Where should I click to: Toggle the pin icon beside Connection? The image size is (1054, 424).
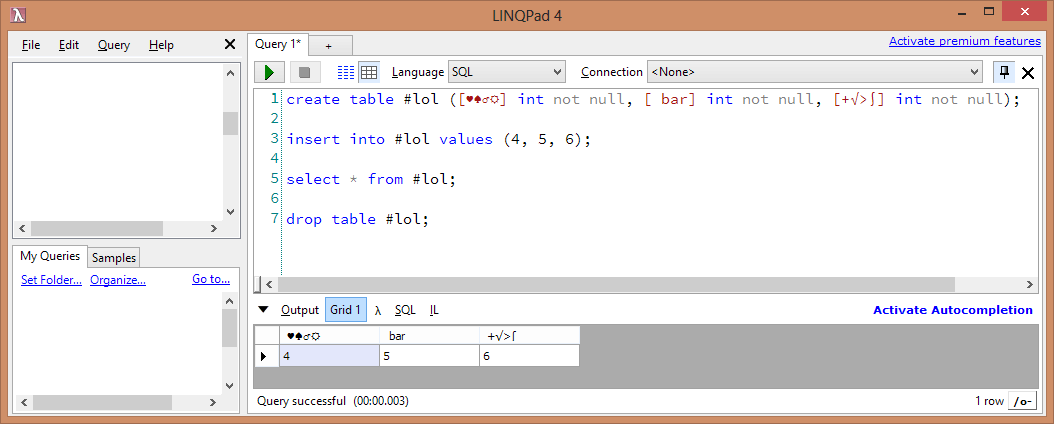pos(1005,72)
